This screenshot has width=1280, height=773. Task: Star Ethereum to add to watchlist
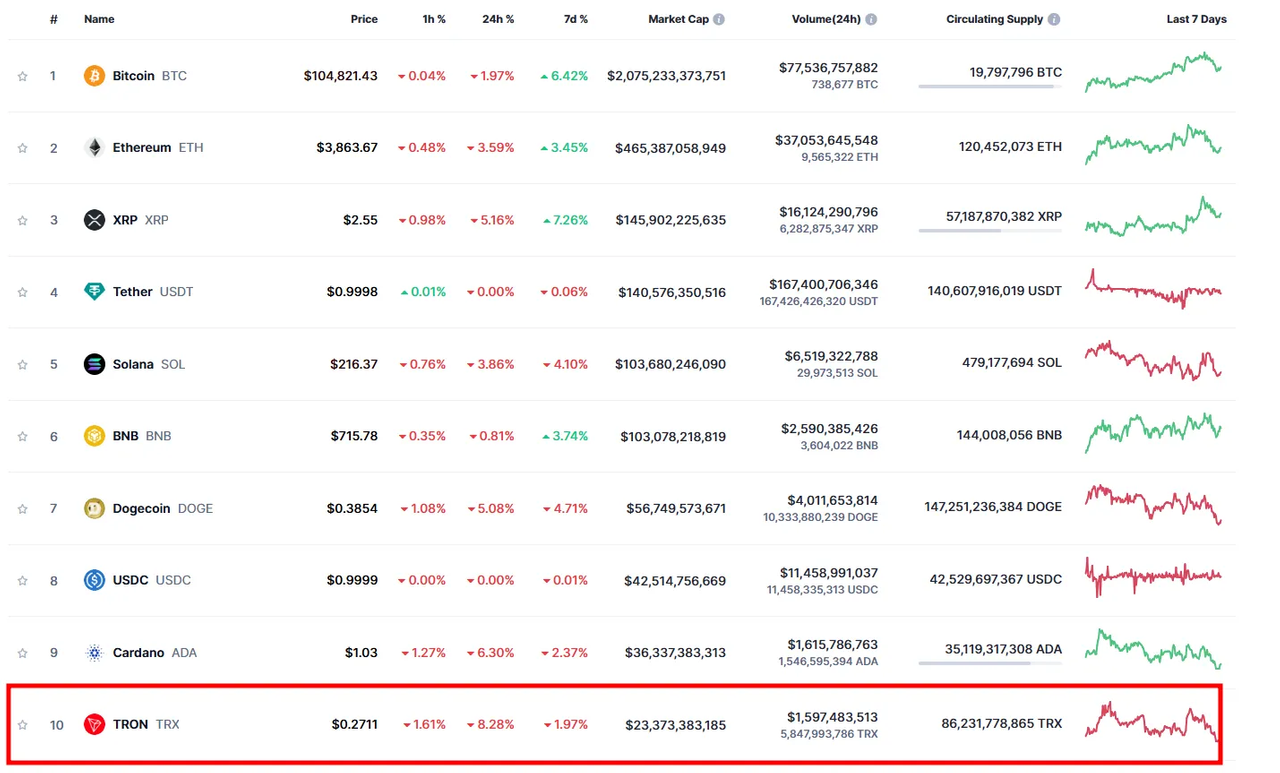click(x=22, y=148)
